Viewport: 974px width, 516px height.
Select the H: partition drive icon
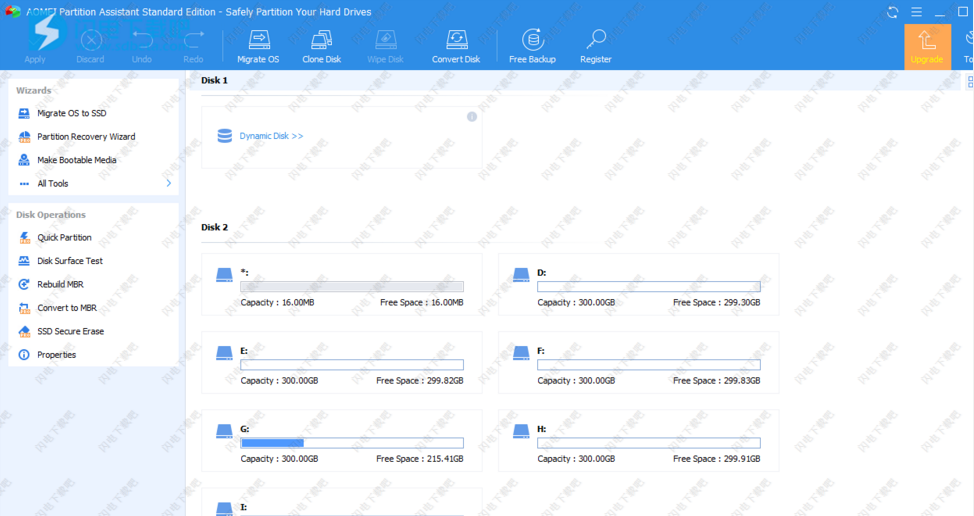(521, 431)
